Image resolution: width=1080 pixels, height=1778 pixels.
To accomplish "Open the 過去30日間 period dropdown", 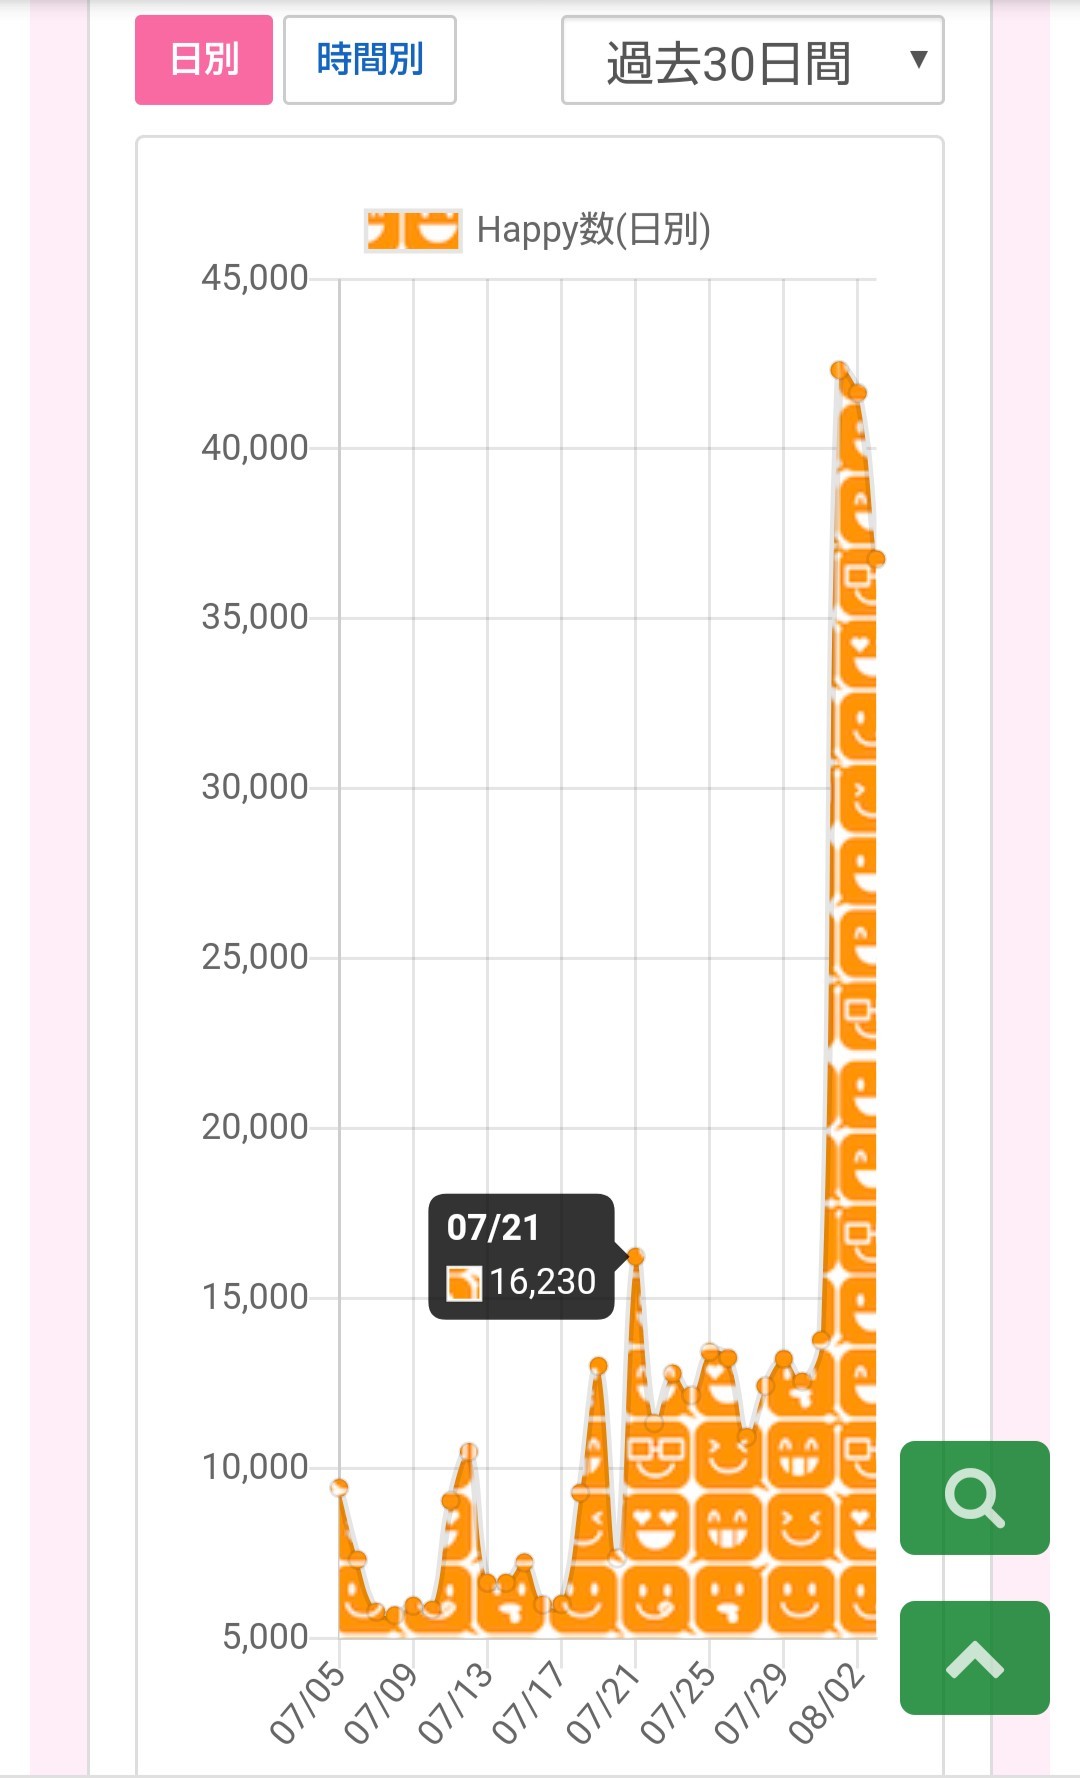I will tap(730, 62).
